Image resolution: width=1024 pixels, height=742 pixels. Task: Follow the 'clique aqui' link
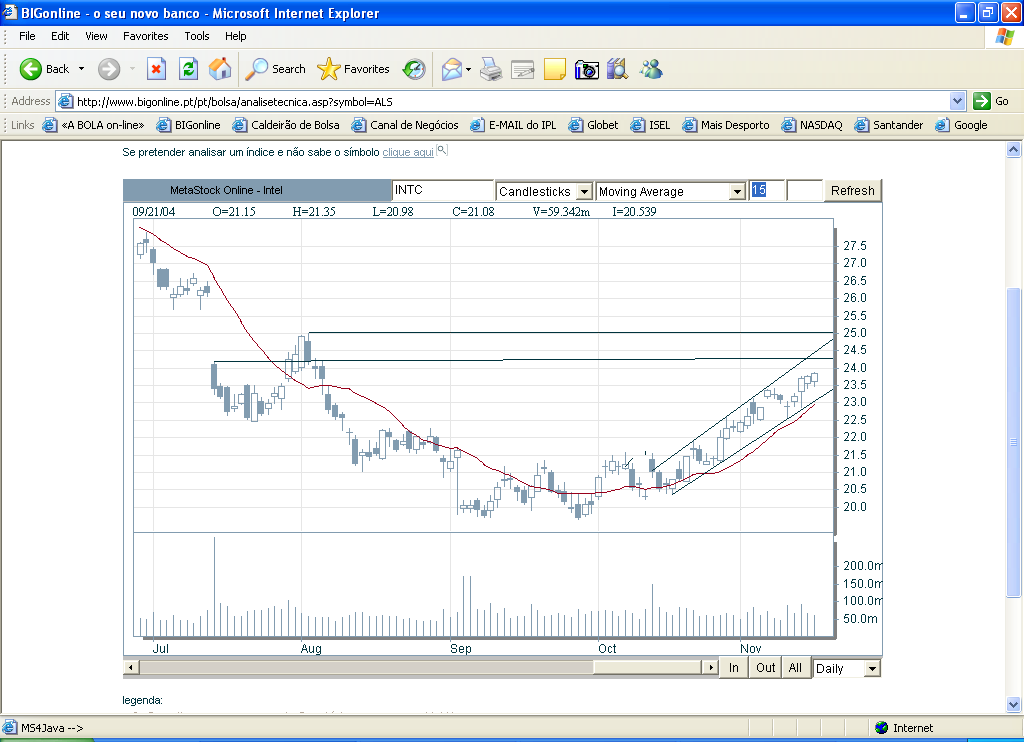click(407, 152)
